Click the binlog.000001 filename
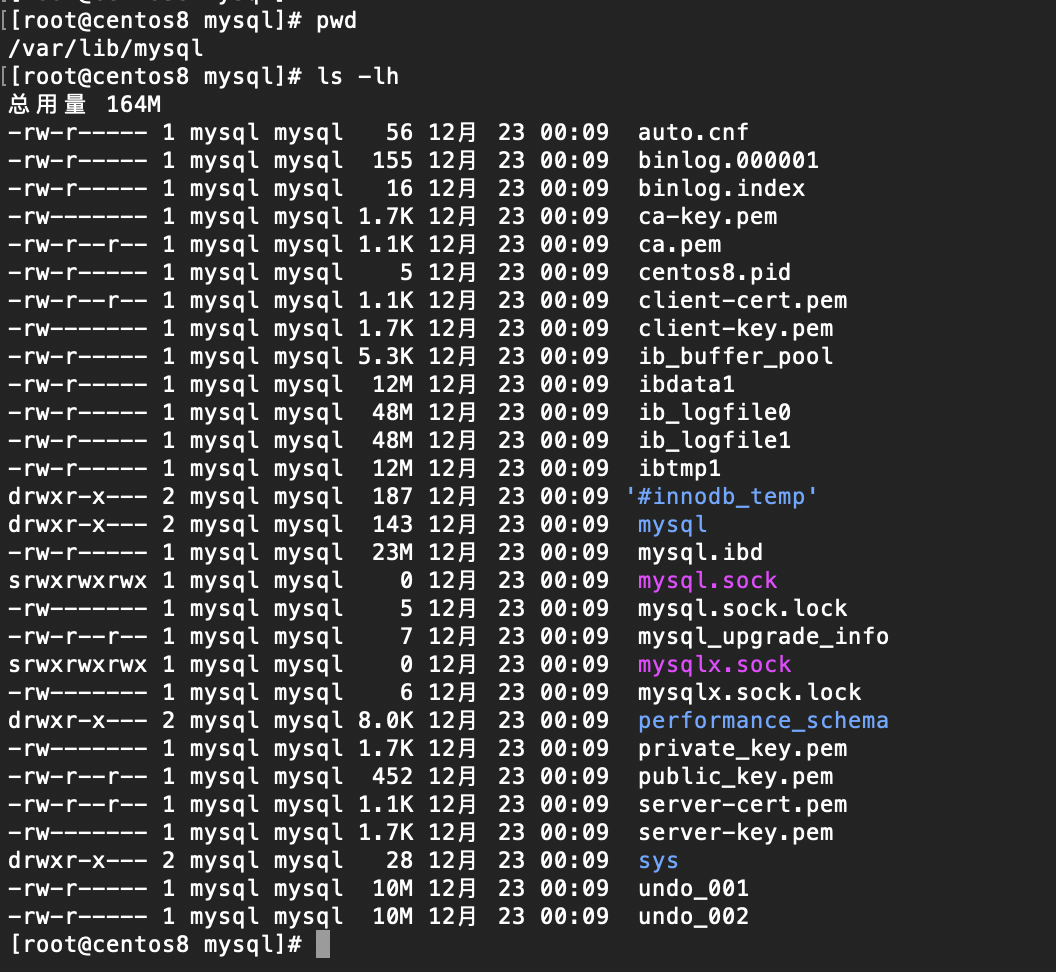 [728, 160]
